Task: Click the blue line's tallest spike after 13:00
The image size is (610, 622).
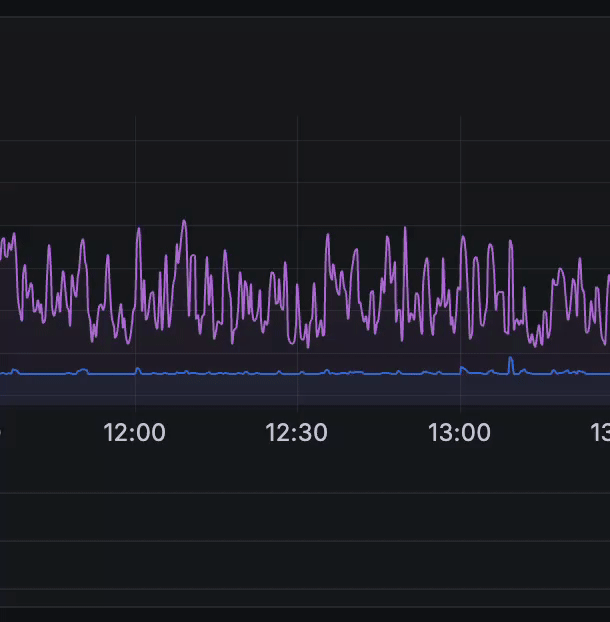Action: pos(510,359)
